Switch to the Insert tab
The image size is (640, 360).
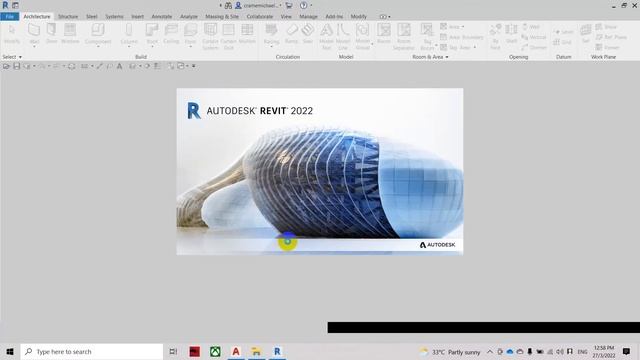point(138,16)
